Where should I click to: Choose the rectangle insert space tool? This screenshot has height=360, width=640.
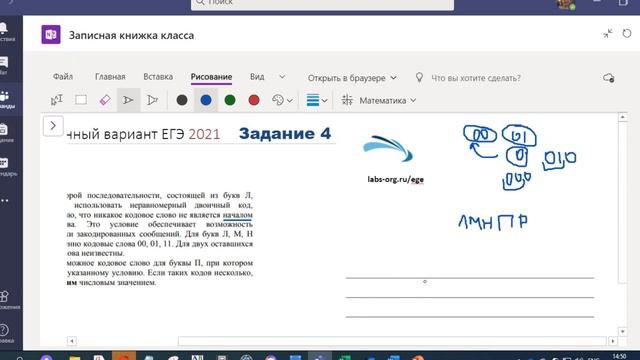click(x=81, y=100)
